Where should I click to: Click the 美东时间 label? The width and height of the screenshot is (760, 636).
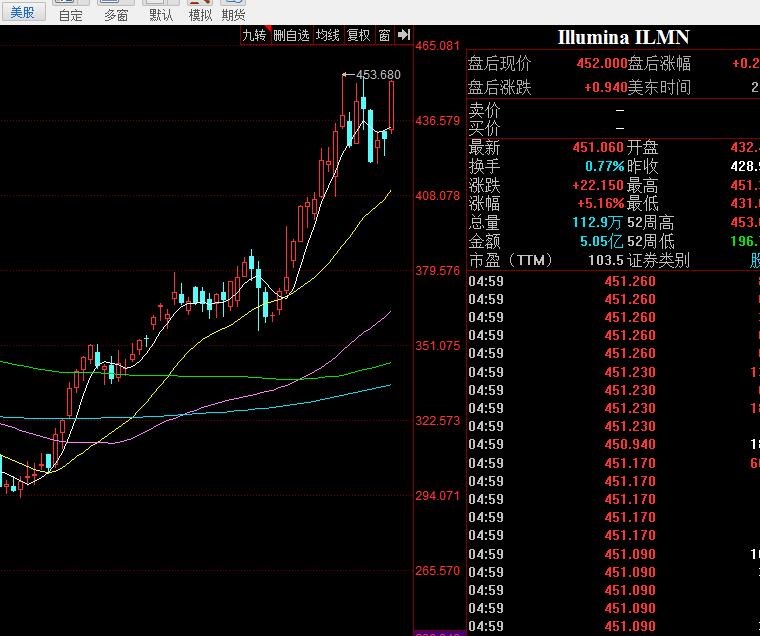pyautogui.click(x=659, y=87)
